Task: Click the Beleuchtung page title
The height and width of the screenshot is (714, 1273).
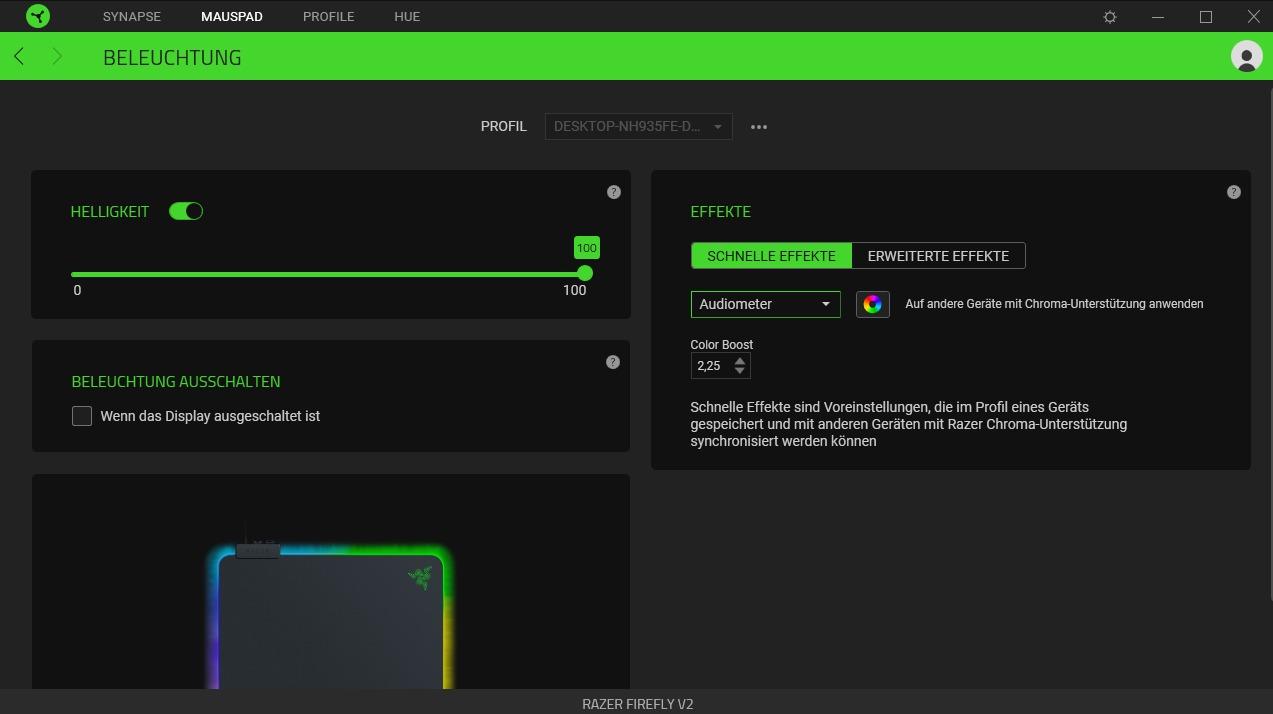Action: click(x=172, y=58)
